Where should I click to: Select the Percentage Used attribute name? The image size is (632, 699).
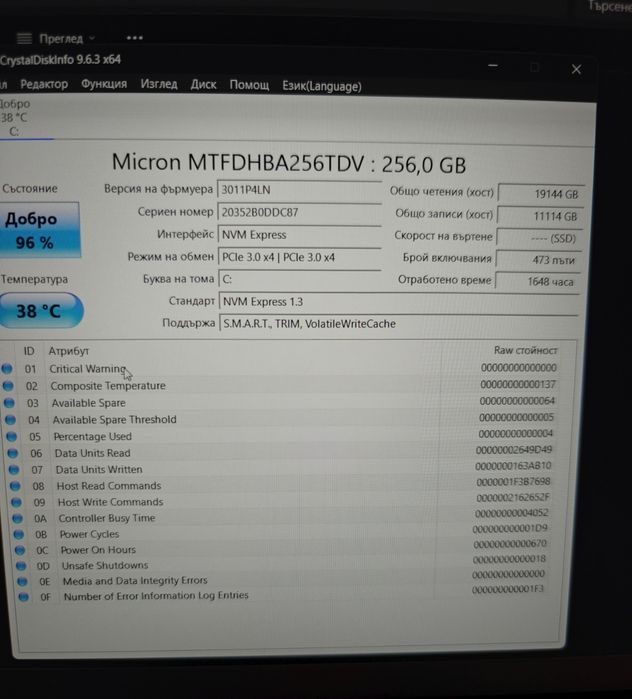tap(93, 436)
